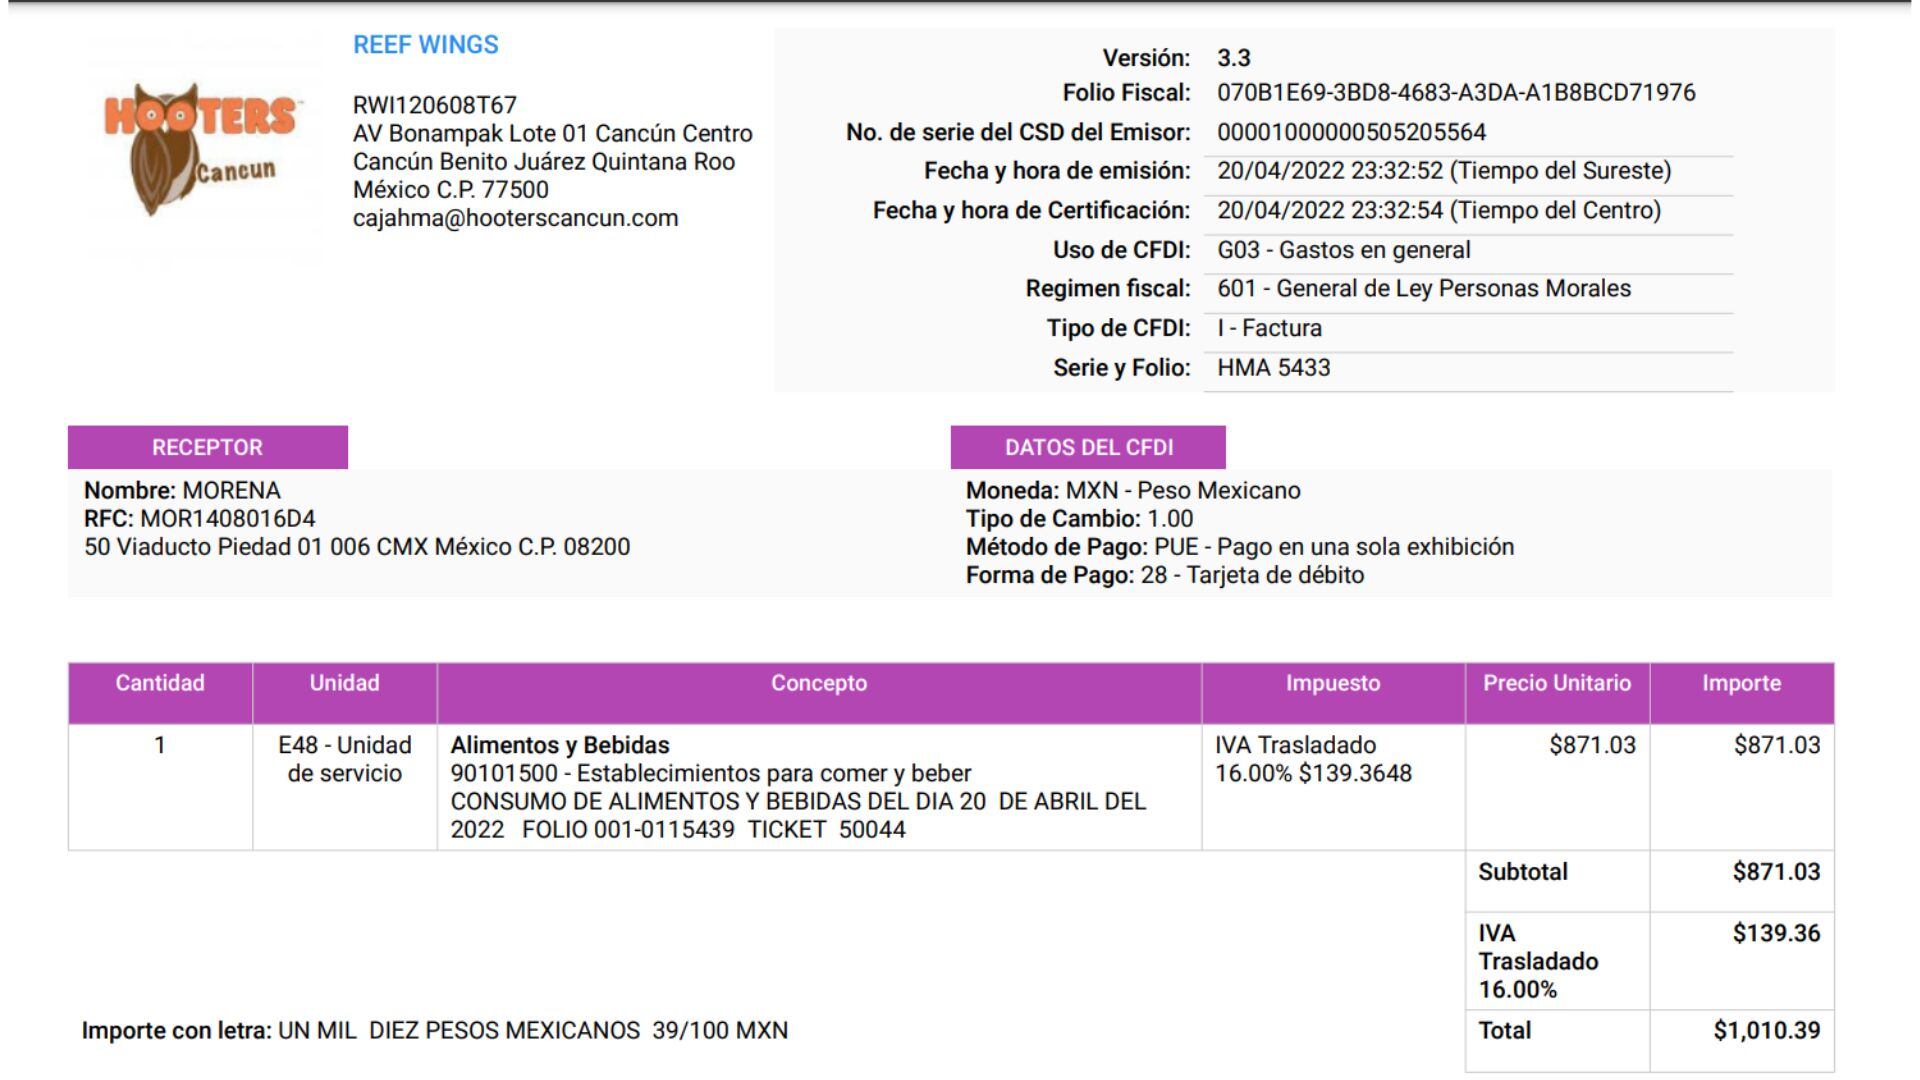Click the Hooters Cancun owl logo
Screen dimensions: 1920x1080
[x=200, y=148]
